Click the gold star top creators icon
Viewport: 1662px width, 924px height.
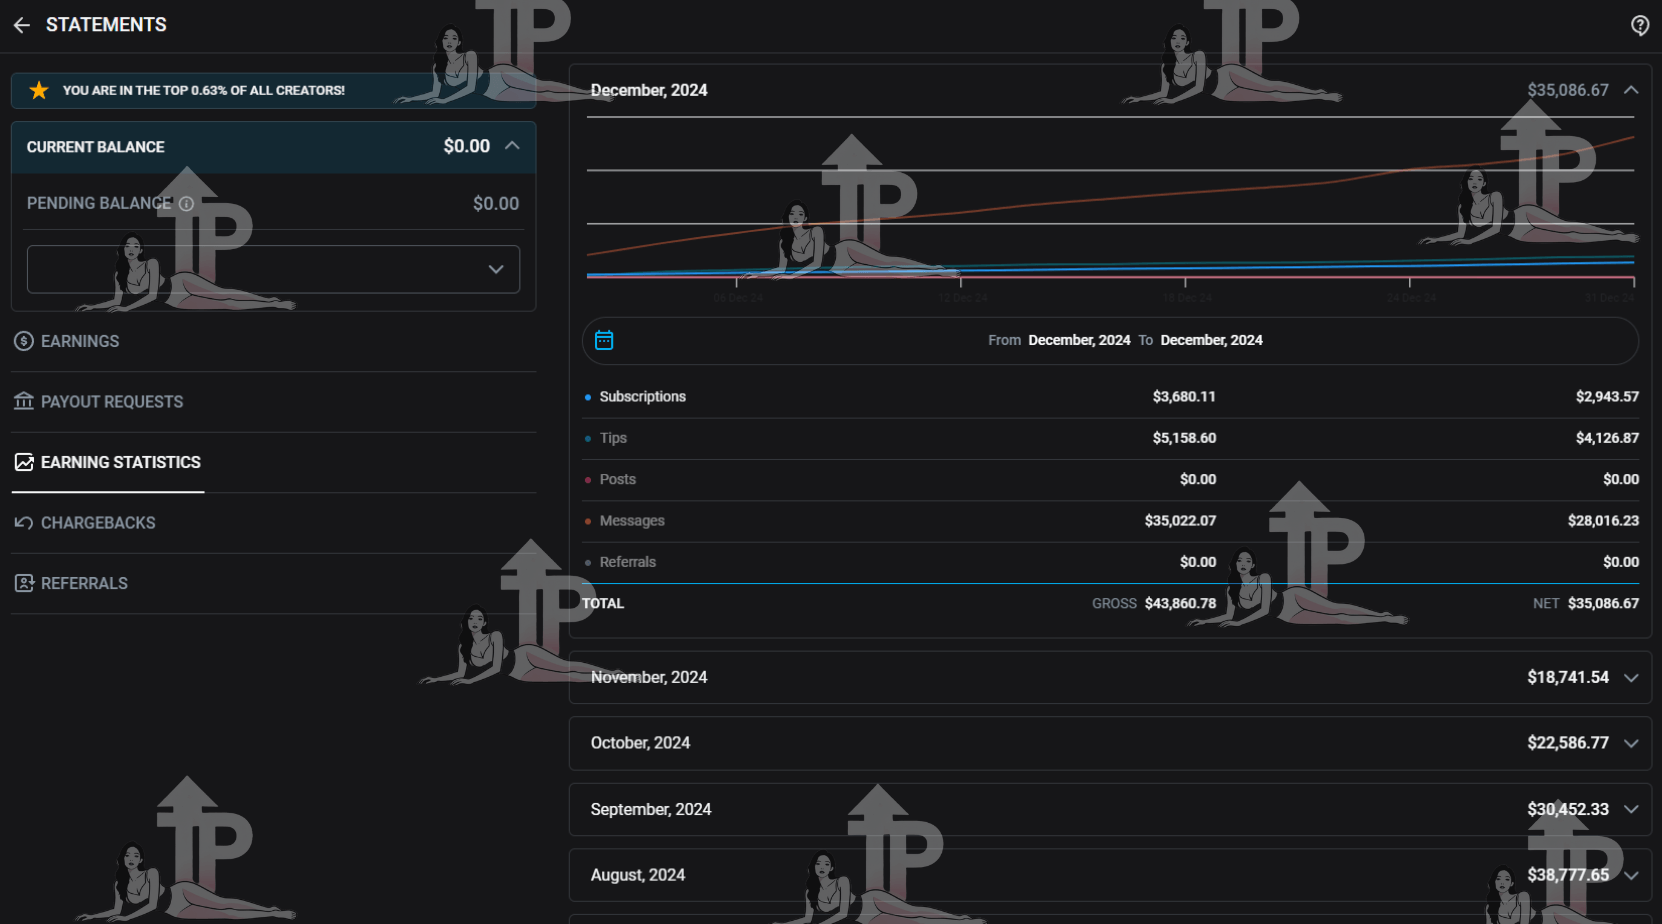[39, 91]
